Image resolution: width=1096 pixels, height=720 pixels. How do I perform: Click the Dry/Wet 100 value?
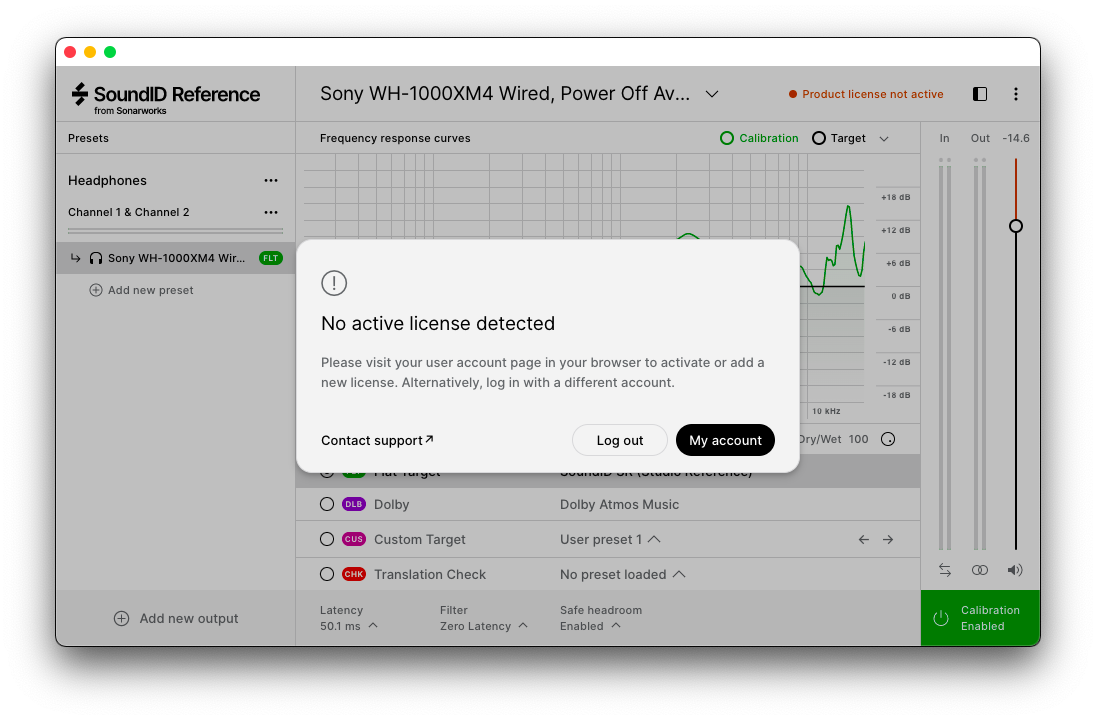click(x=858, y=439)
